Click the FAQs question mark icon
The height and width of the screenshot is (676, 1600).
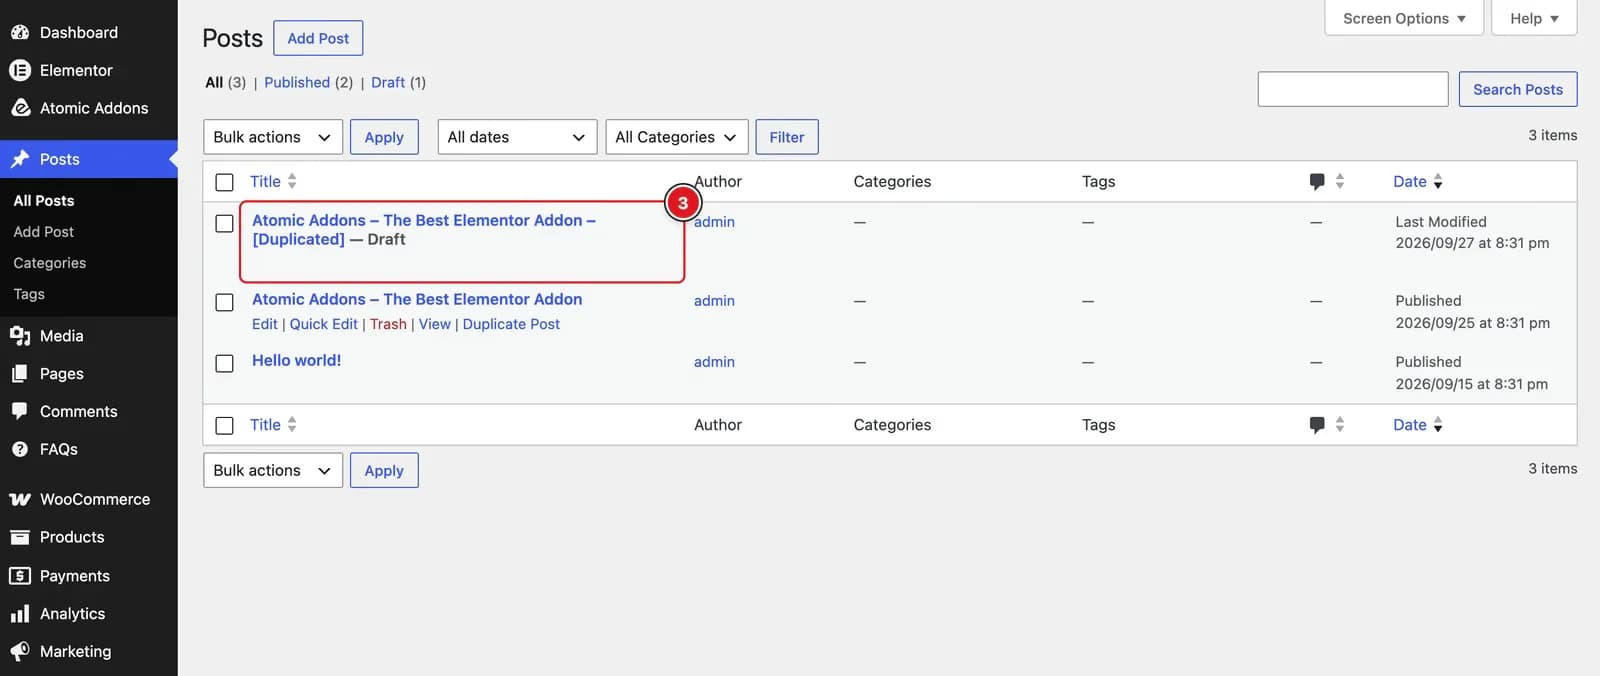coord(20,449)
